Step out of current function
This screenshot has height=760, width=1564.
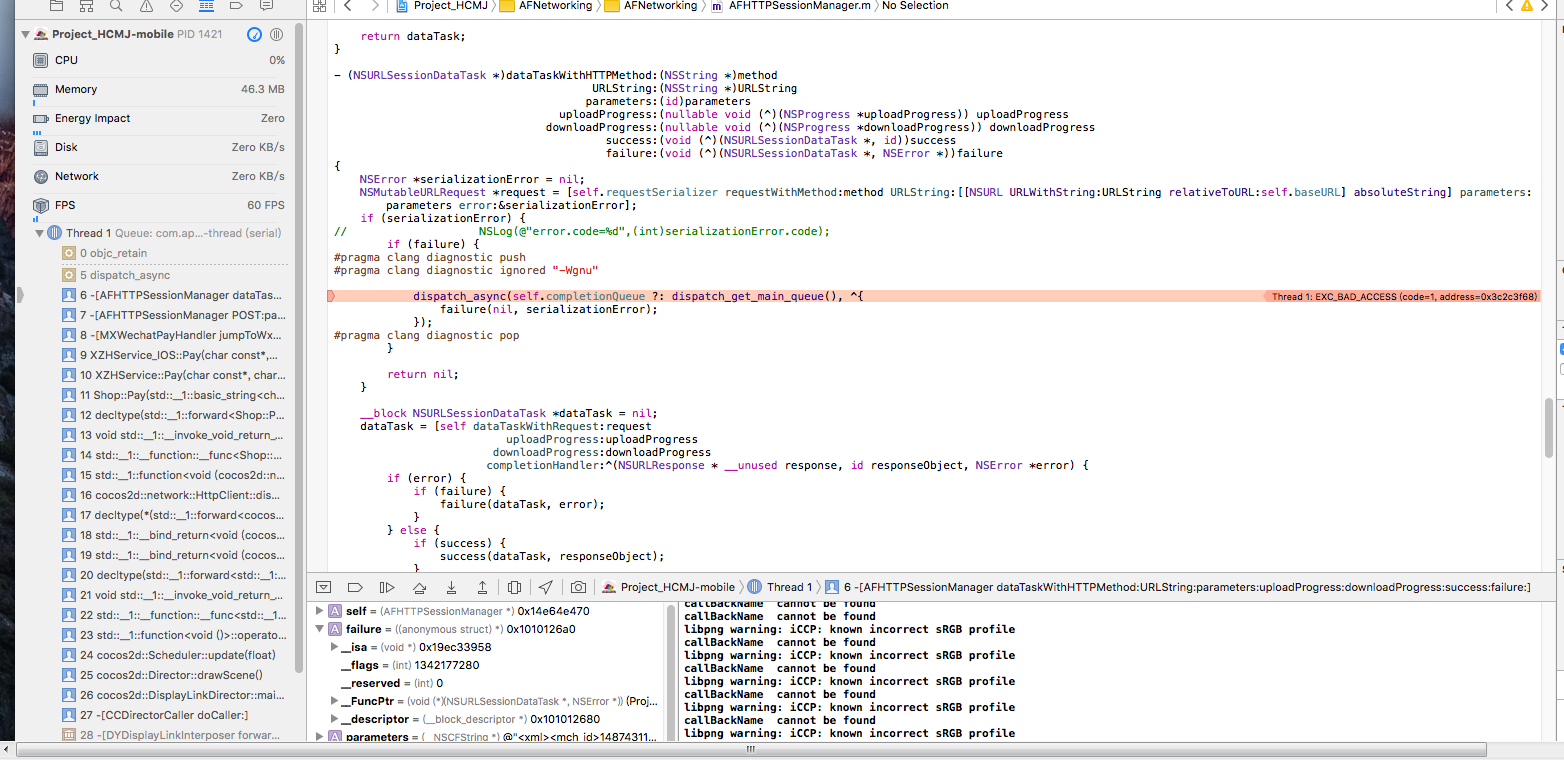[x=482, y=587]
